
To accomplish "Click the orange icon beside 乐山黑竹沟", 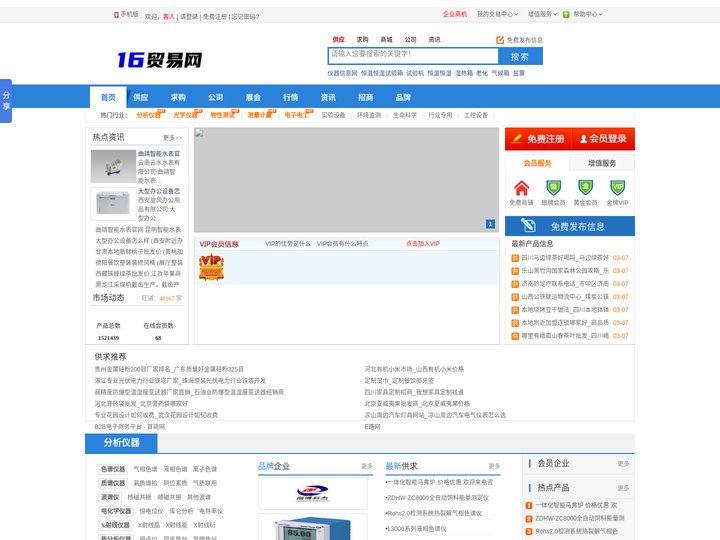I will click(515, 271).
